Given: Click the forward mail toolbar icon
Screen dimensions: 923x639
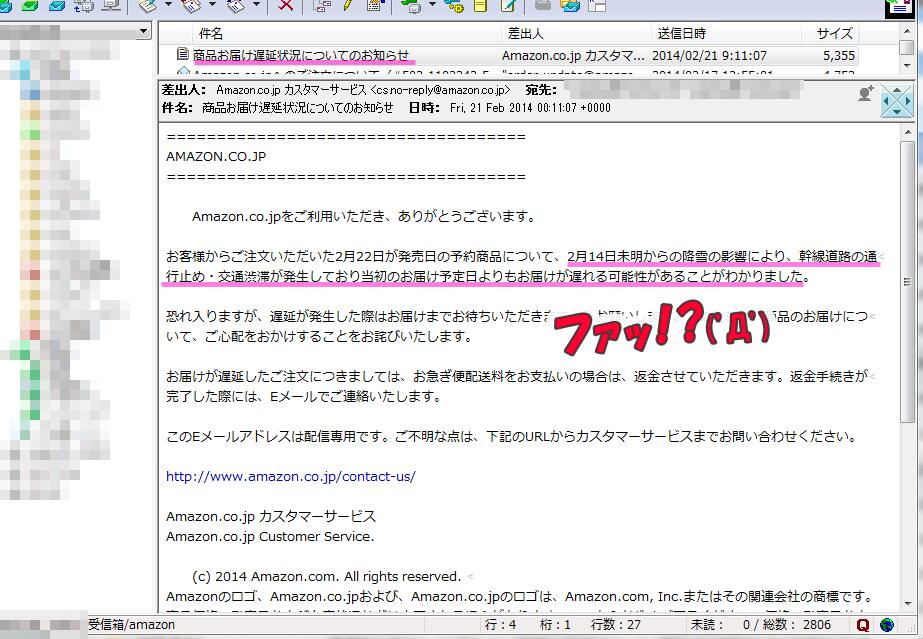Looking at the screenshot, I should tap(236, 5).
